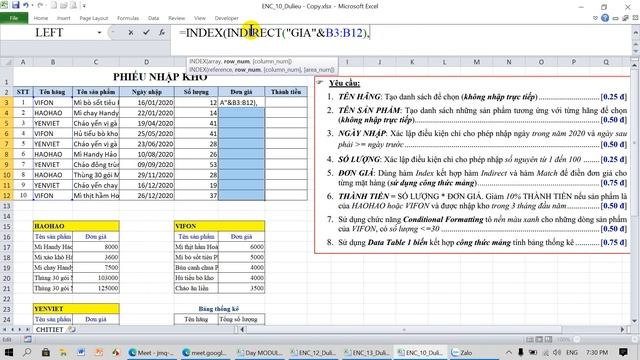Click the vertical scrollbar down arrow
The width and height of the screenshot is (640, 360).
(x=635, y=321)
